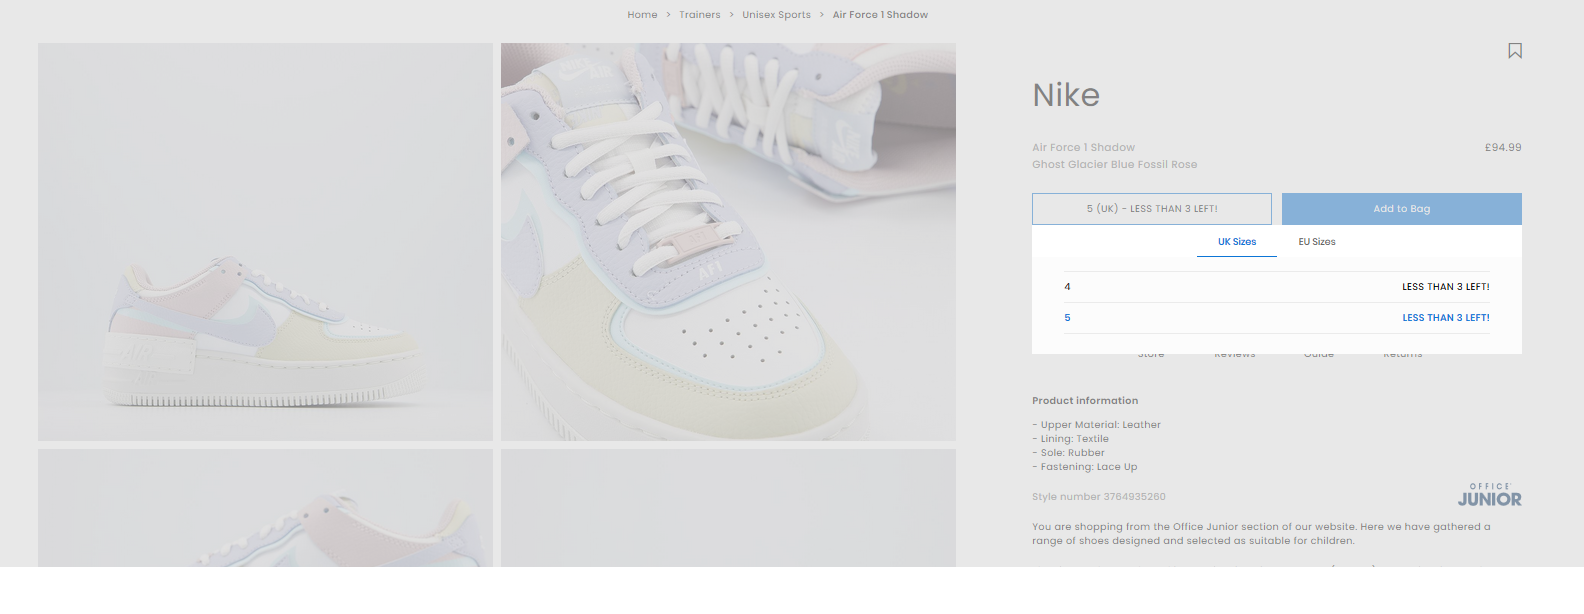
Task: Click the 'Sole: Rubber' line
Action: 1068,453
